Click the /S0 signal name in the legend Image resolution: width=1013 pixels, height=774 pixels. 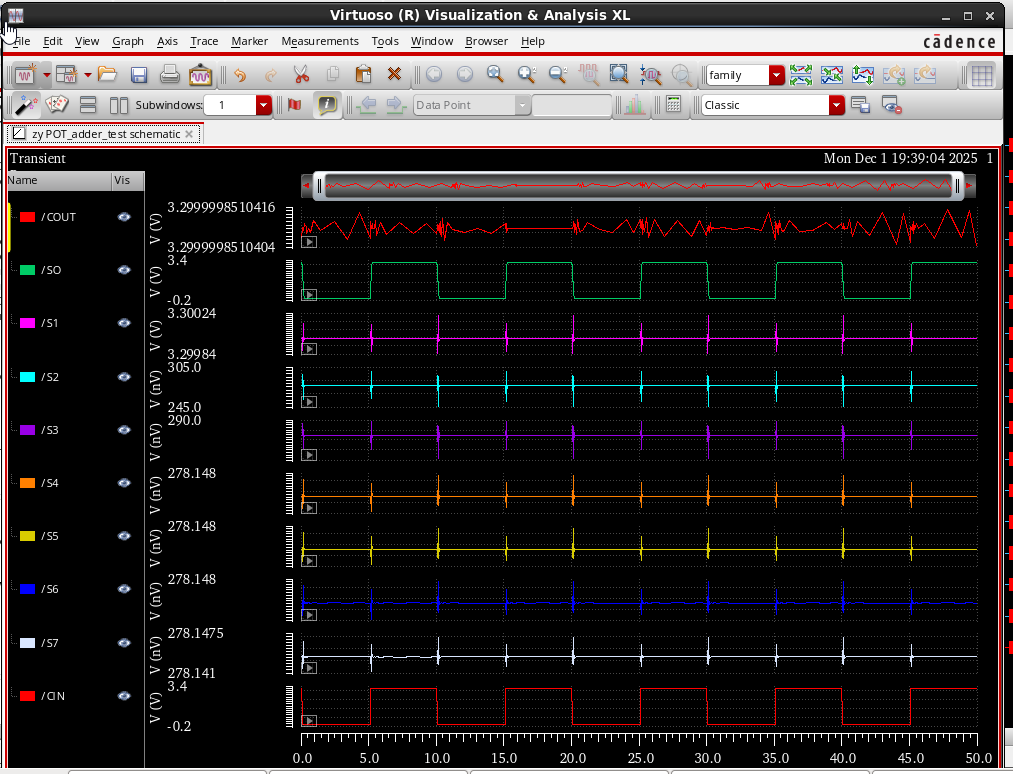pyautogui.click(x=52, y=270)
